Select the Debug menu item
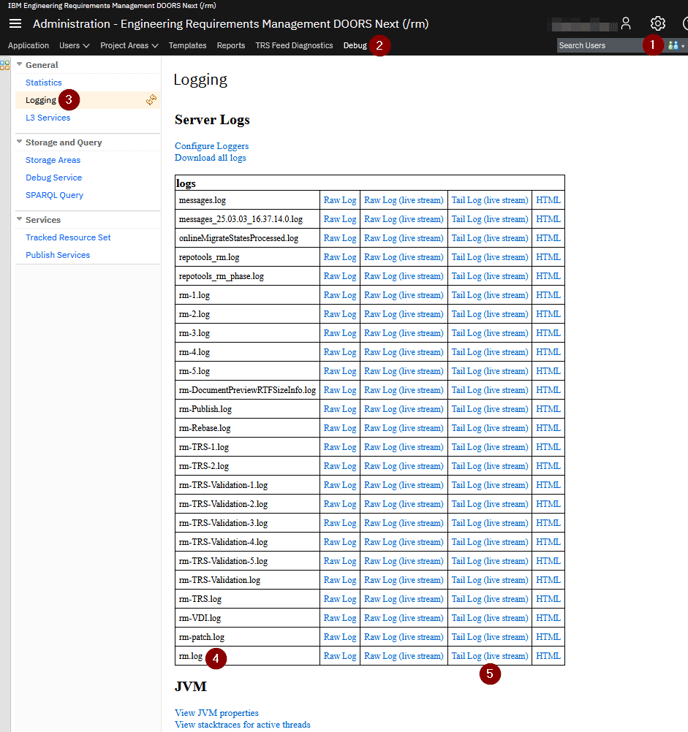The image size is (688, 732). click(355, 45)
